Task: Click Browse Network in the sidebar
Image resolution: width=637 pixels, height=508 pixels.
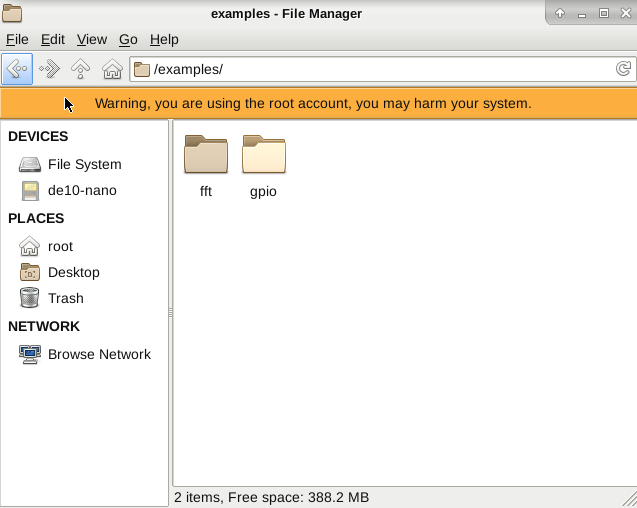Action: click(x=98, y=354)
